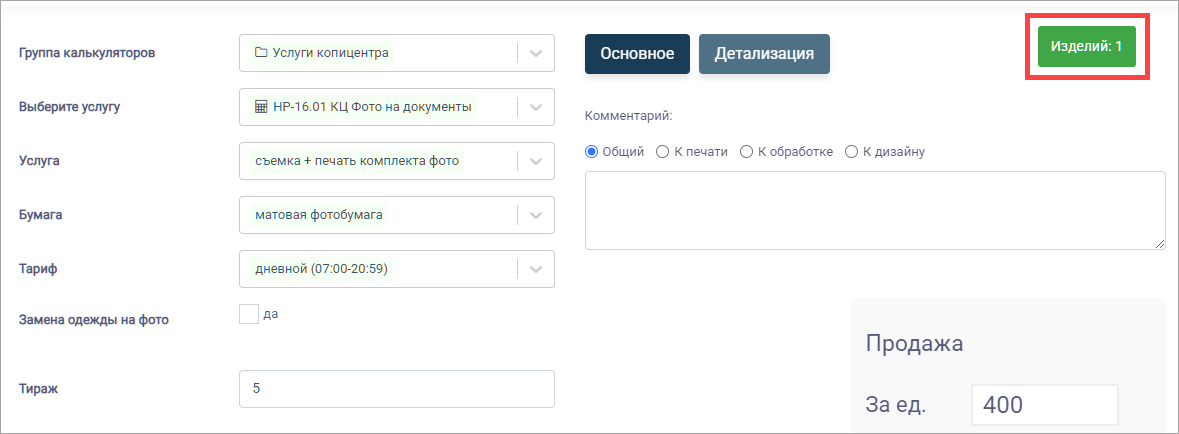The image size is (1179, 434).
Task: Grab the comment box resize handle
Action: point(1160,244)
